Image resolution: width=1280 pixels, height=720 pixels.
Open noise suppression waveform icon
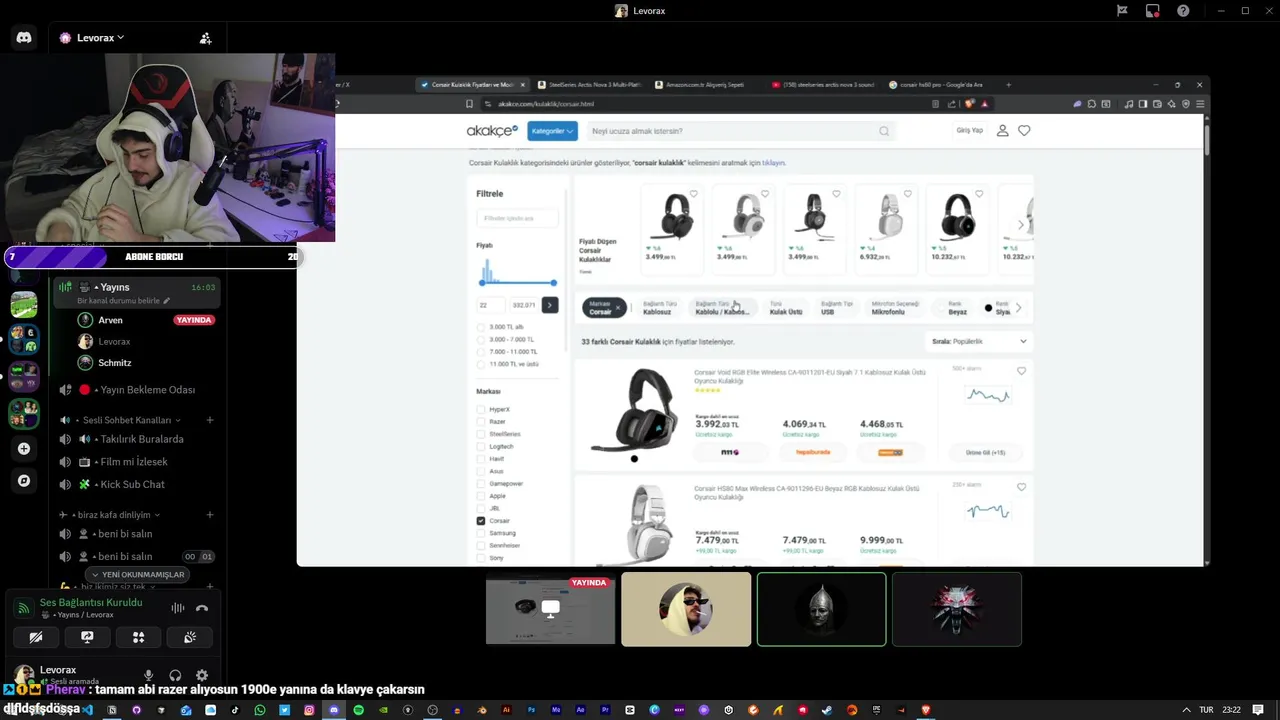[x=177, y=608]
